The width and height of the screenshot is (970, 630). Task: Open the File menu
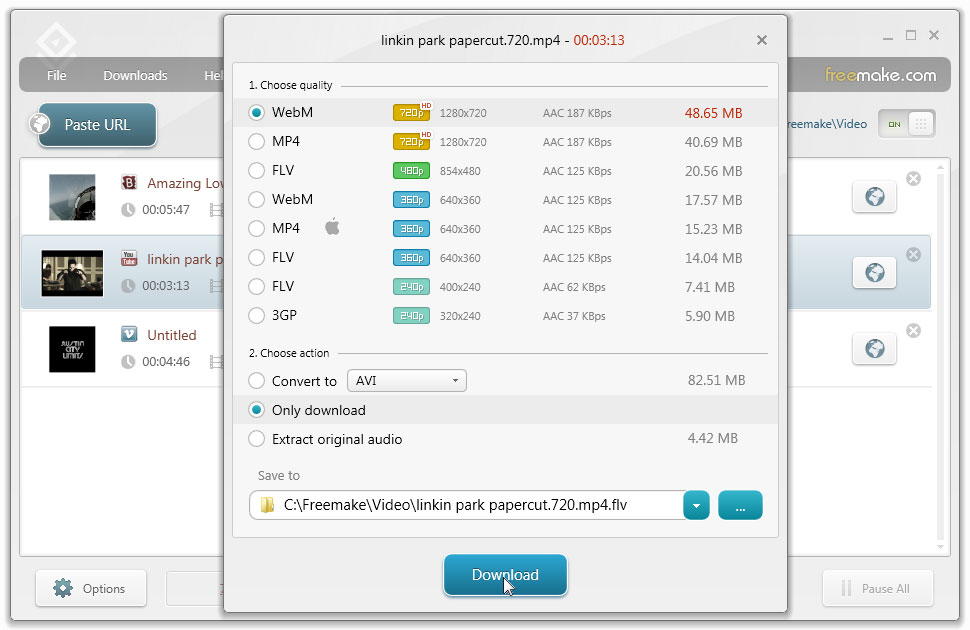[x=56, y=76]
